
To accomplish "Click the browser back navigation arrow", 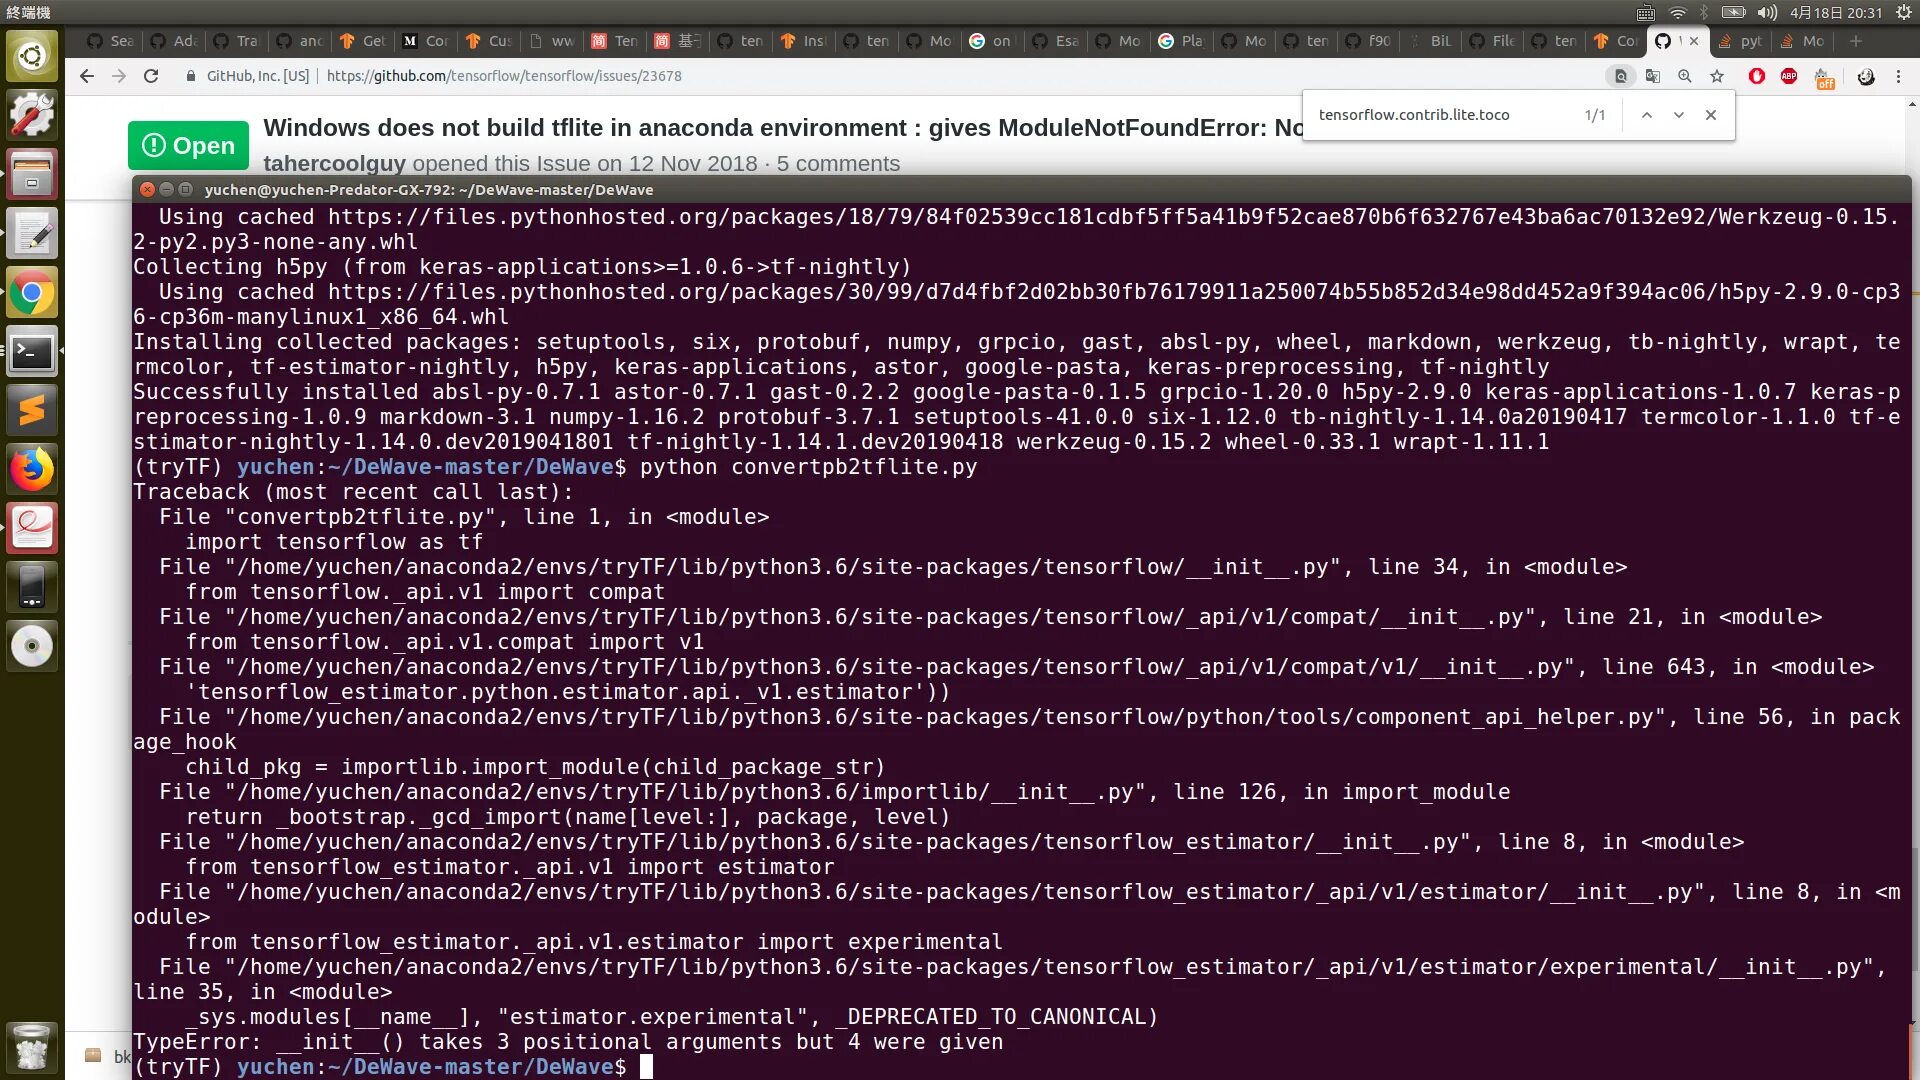I will (x=88, y=75).
